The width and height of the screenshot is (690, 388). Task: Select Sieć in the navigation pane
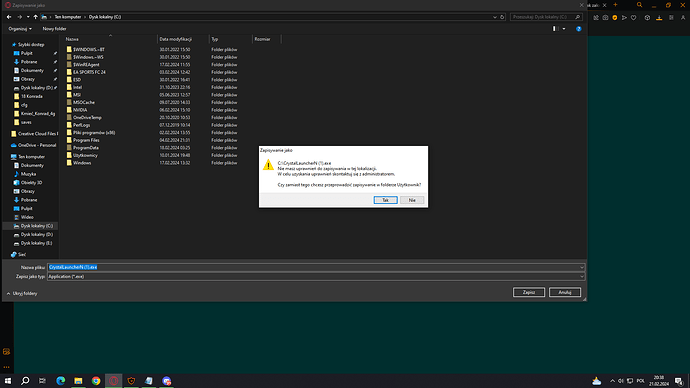click(x=22, y=255)
